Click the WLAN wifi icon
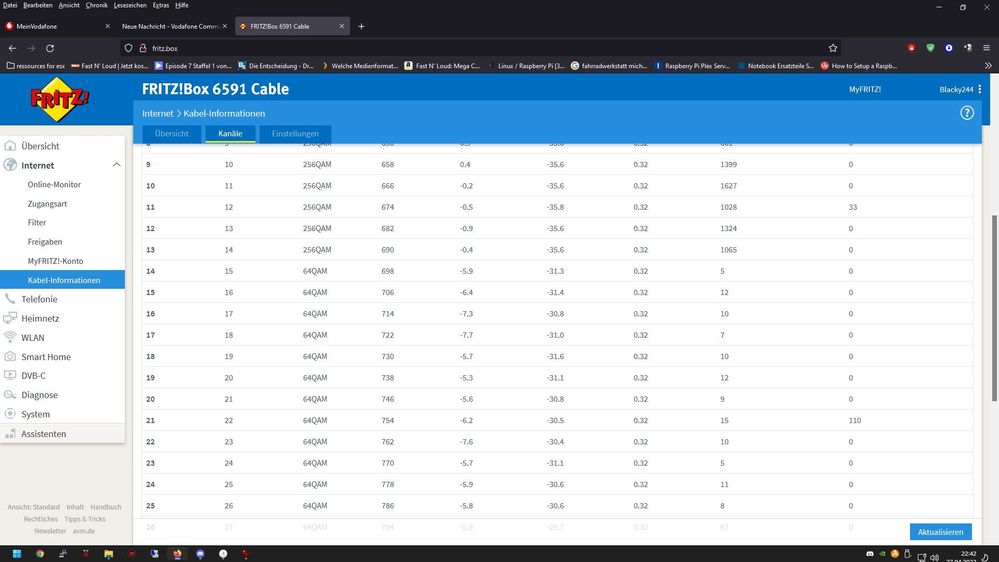 tap(10, 337)
